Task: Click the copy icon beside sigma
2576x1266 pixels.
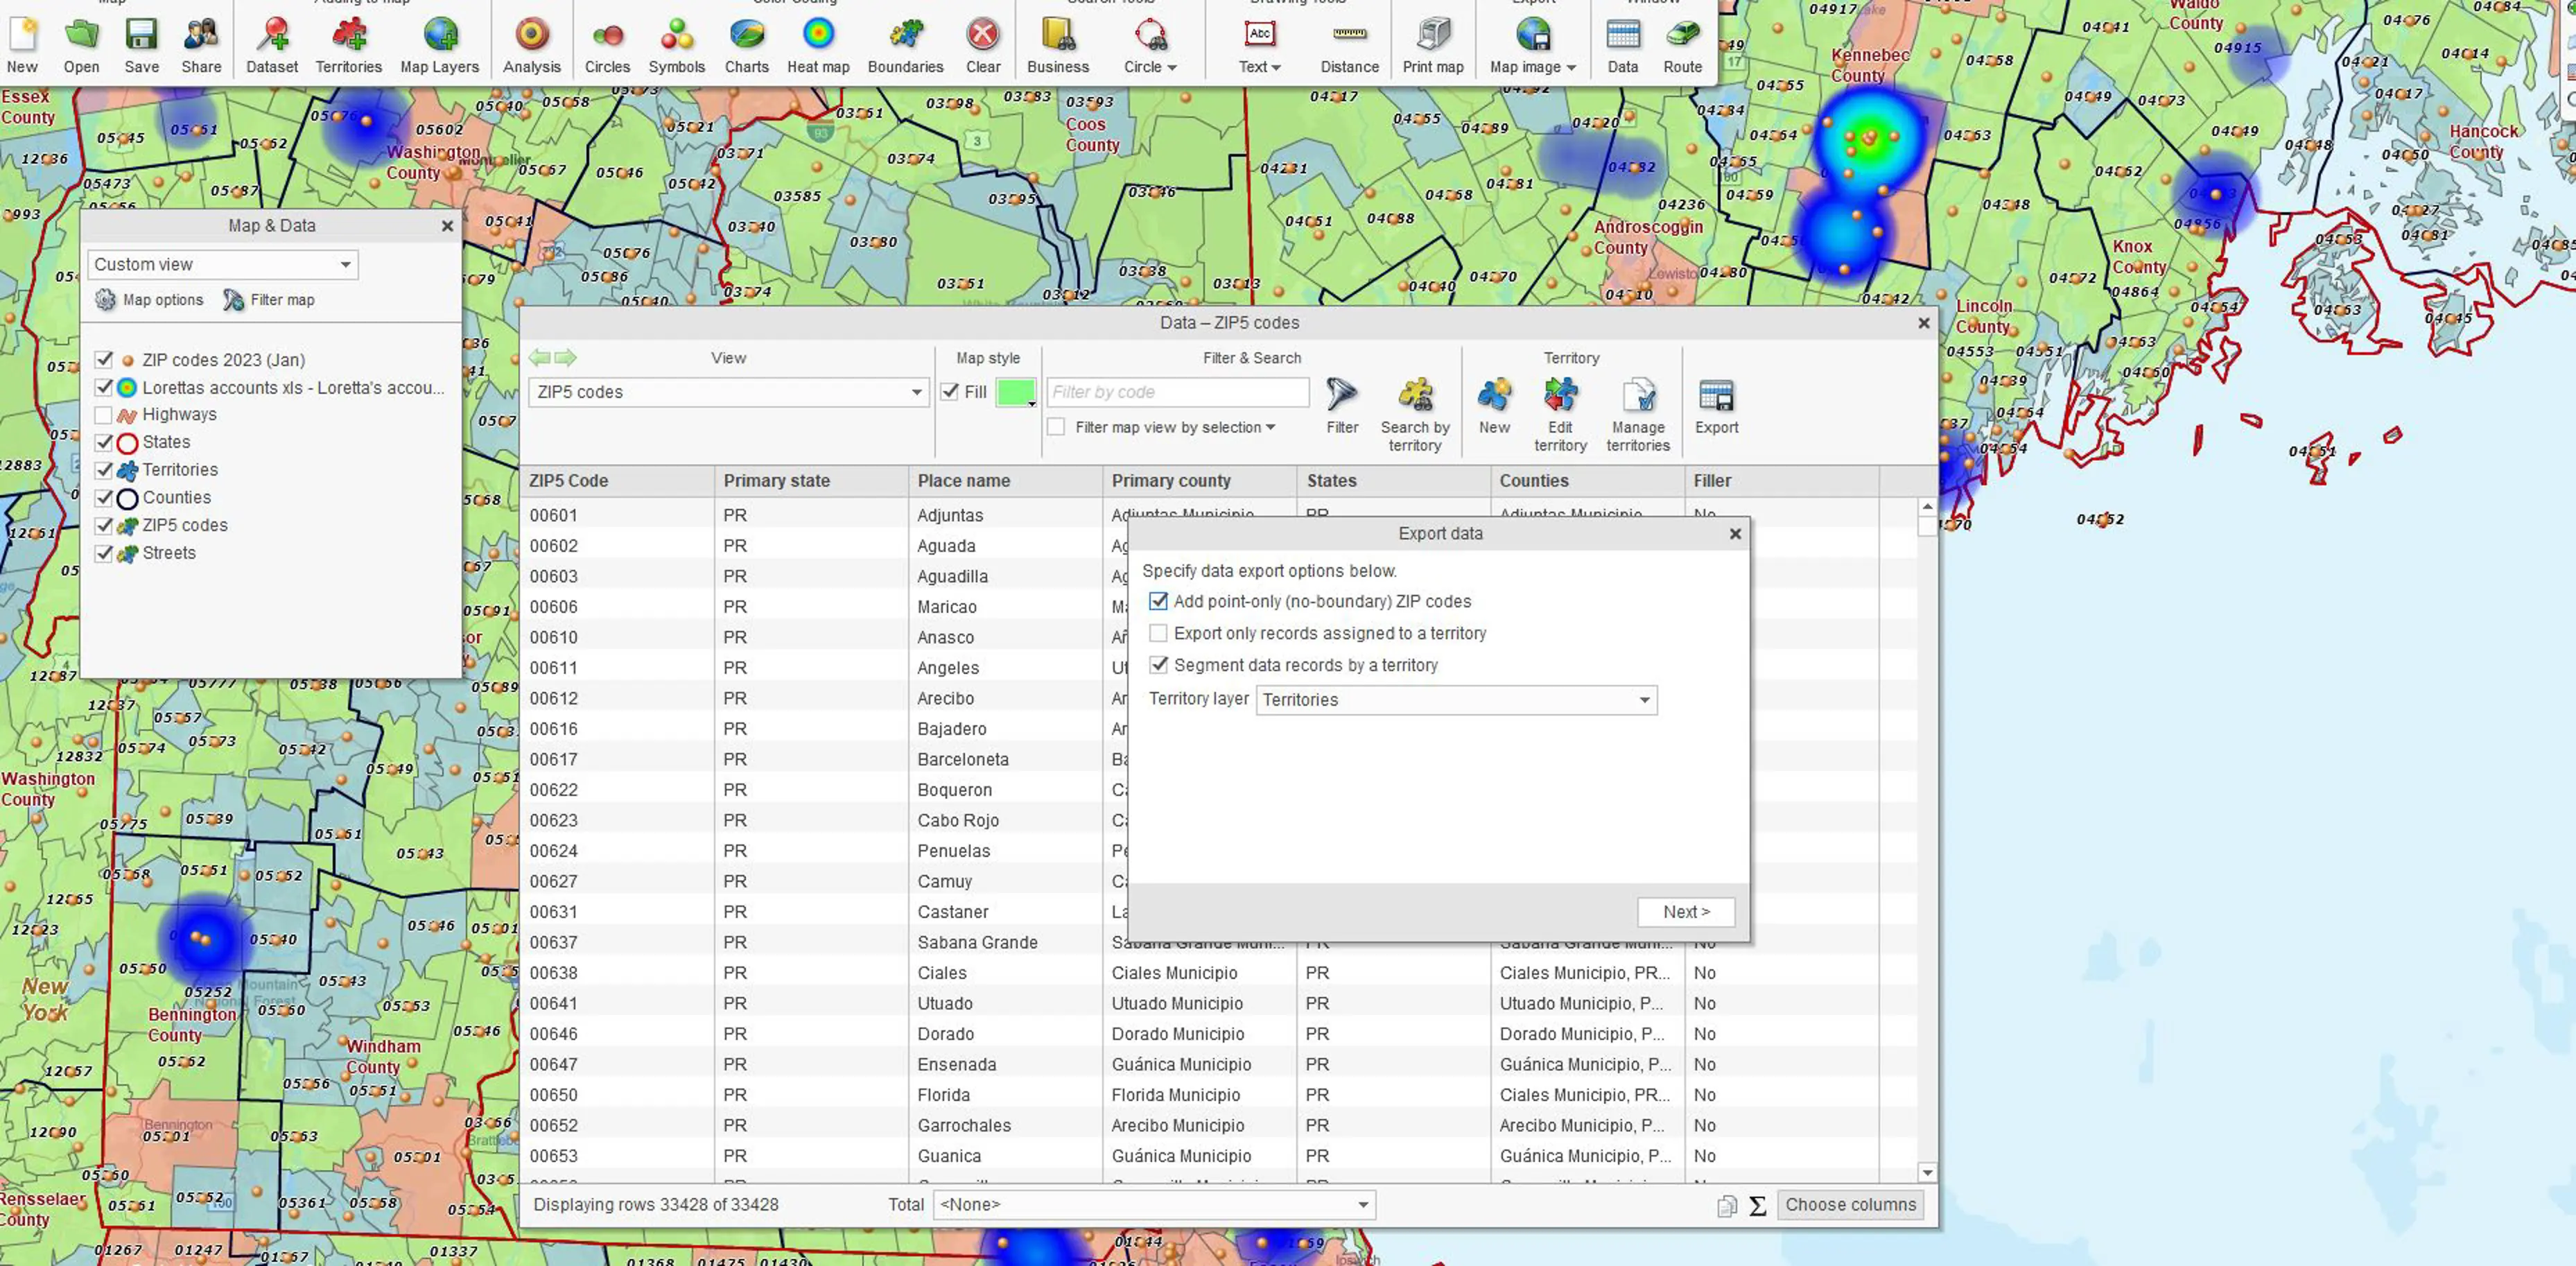Action: [x=1727, y=1206]
